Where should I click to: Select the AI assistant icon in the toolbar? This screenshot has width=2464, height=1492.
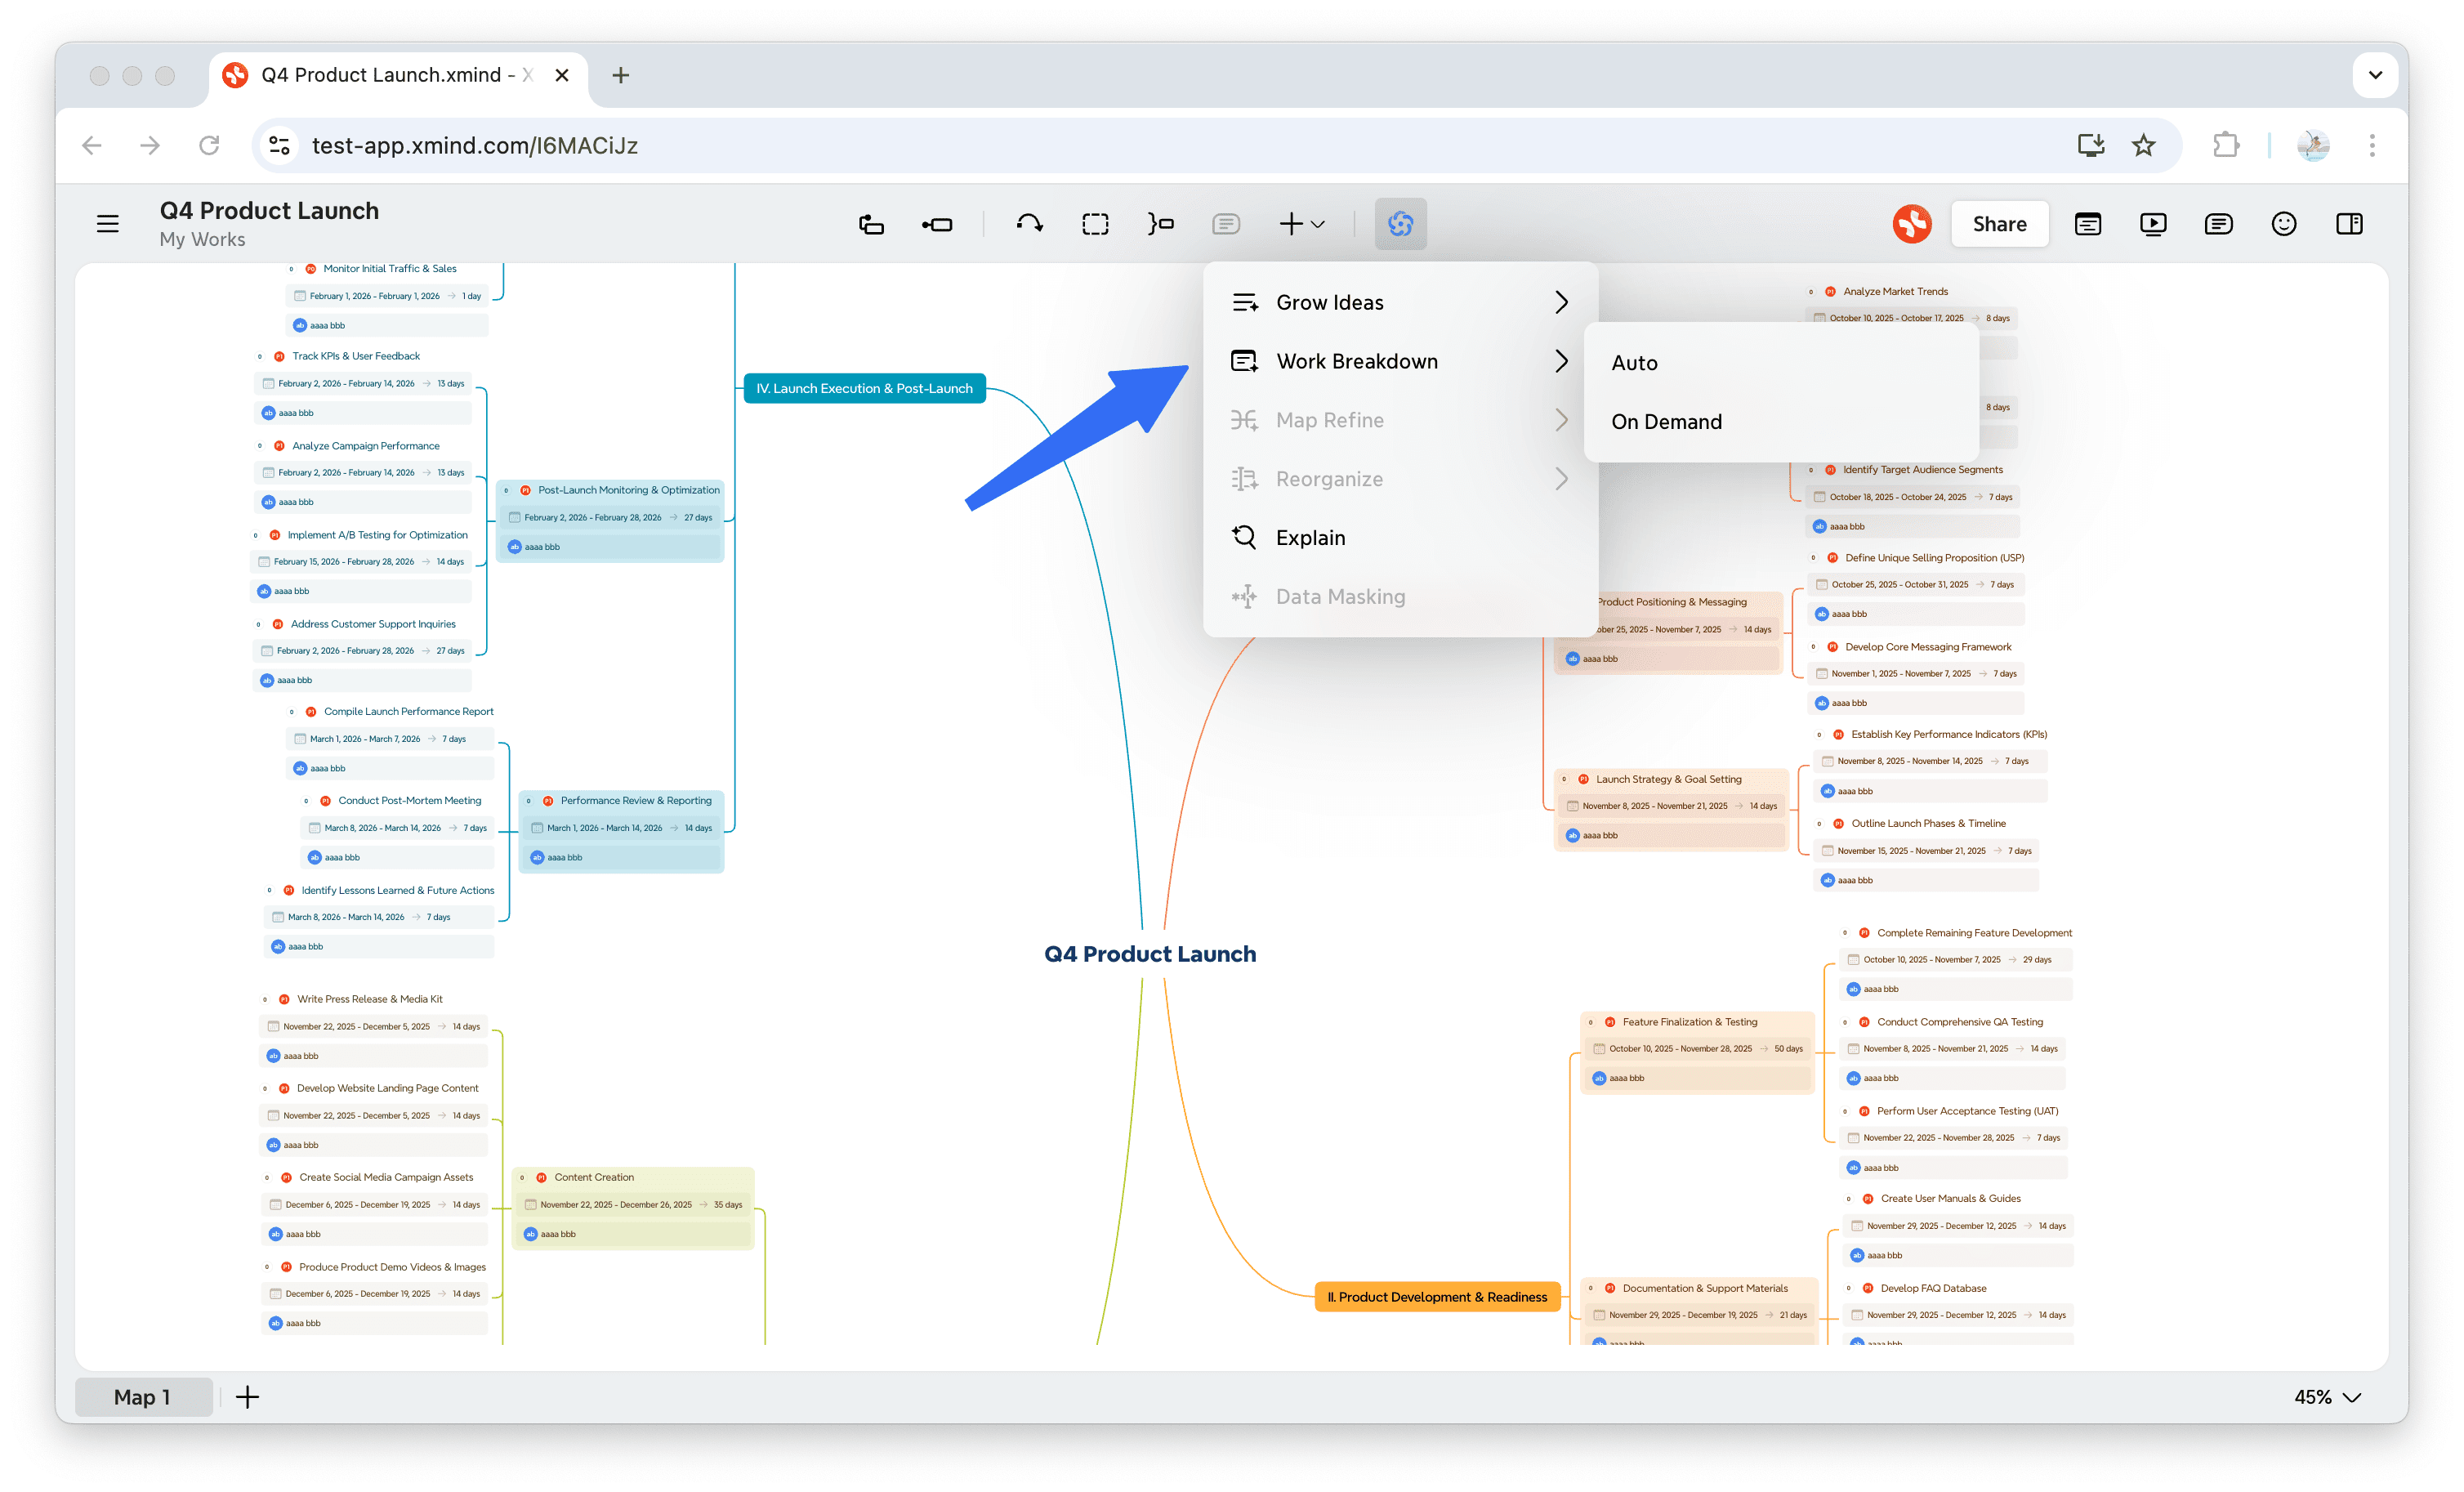click(1400, 223)
